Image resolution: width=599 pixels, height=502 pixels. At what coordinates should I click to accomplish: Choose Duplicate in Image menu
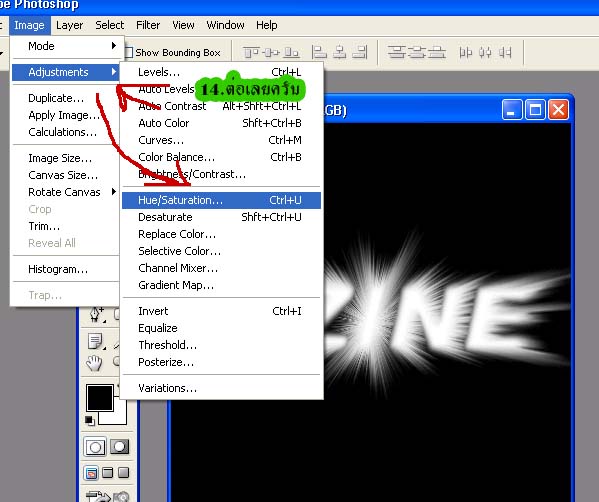[66, 98]
